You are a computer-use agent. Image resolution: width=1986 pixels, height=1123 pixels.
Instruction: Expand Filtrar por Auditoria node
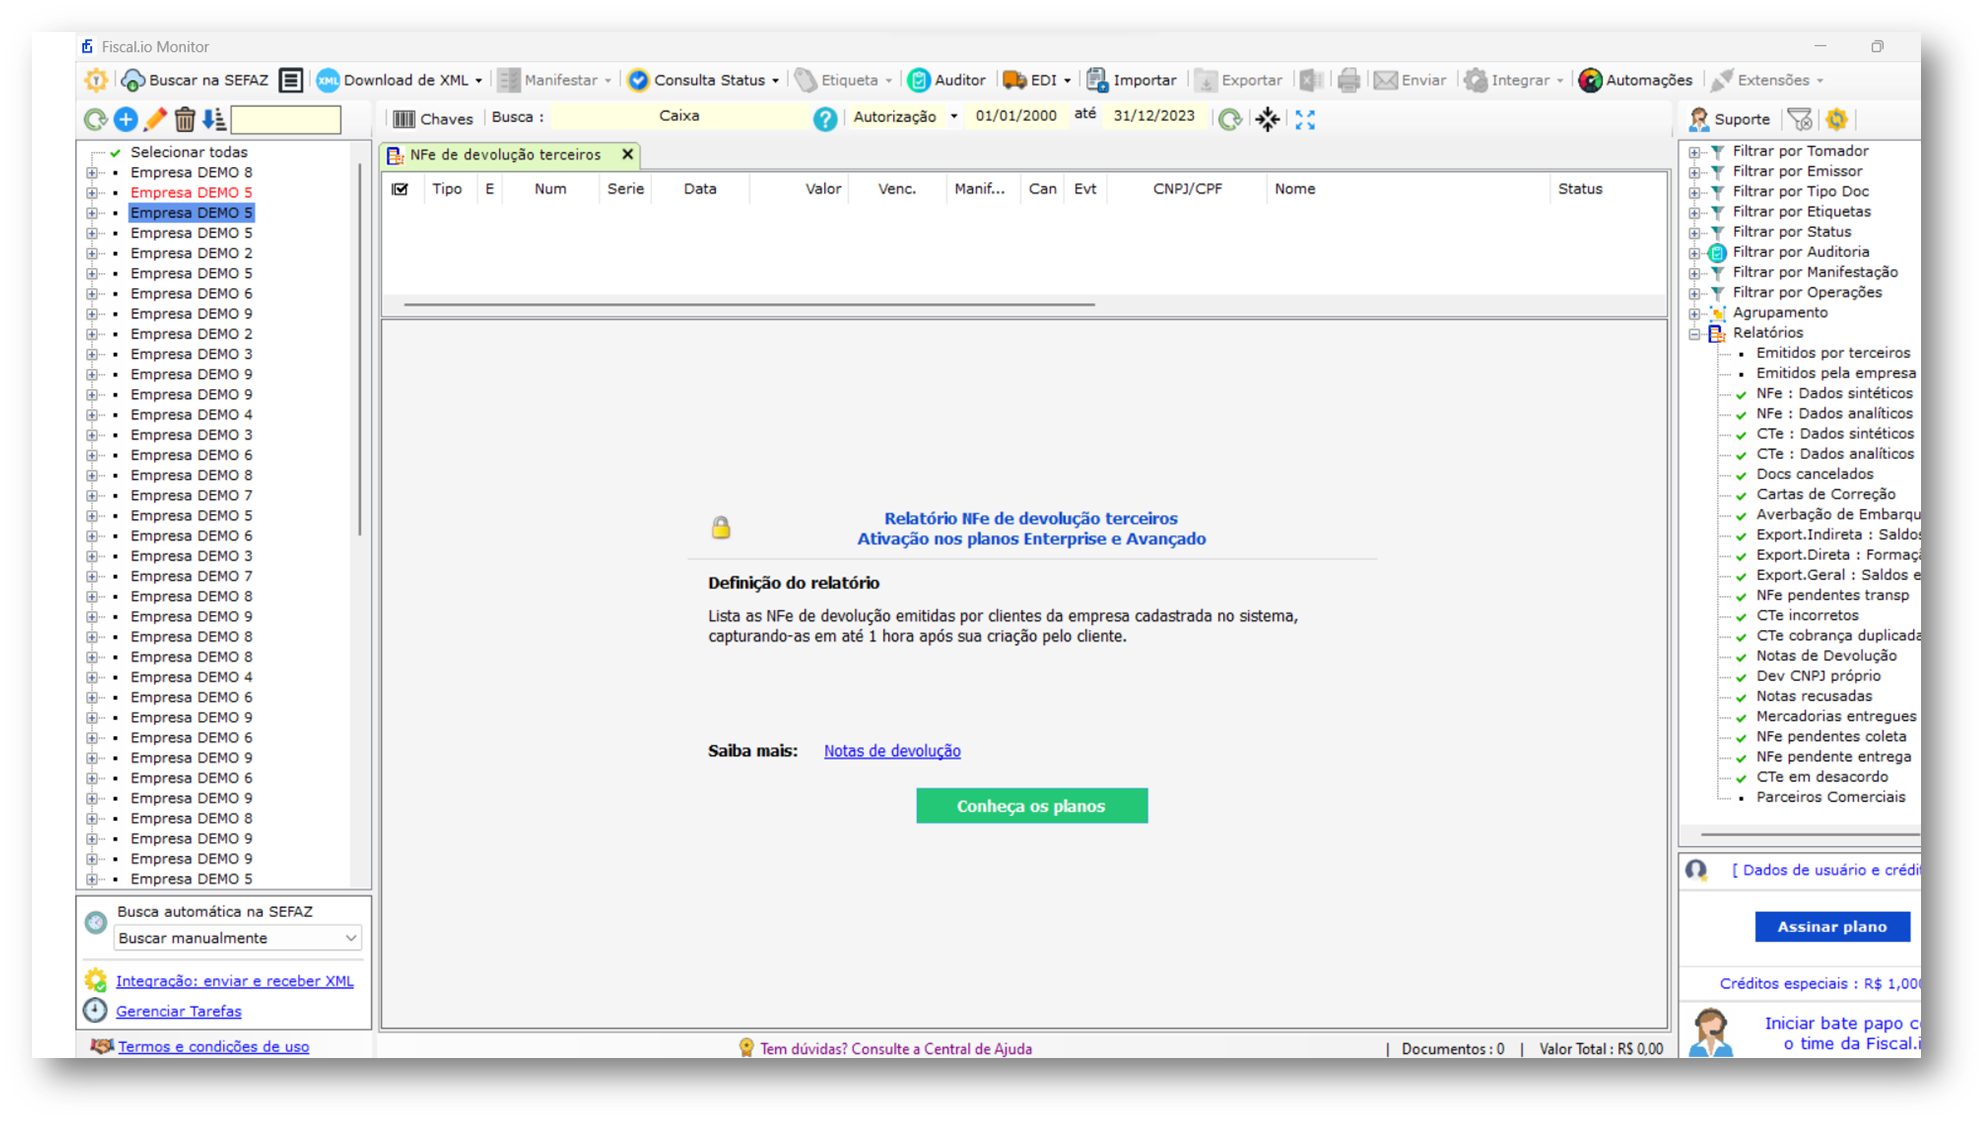click(1694, 253)
